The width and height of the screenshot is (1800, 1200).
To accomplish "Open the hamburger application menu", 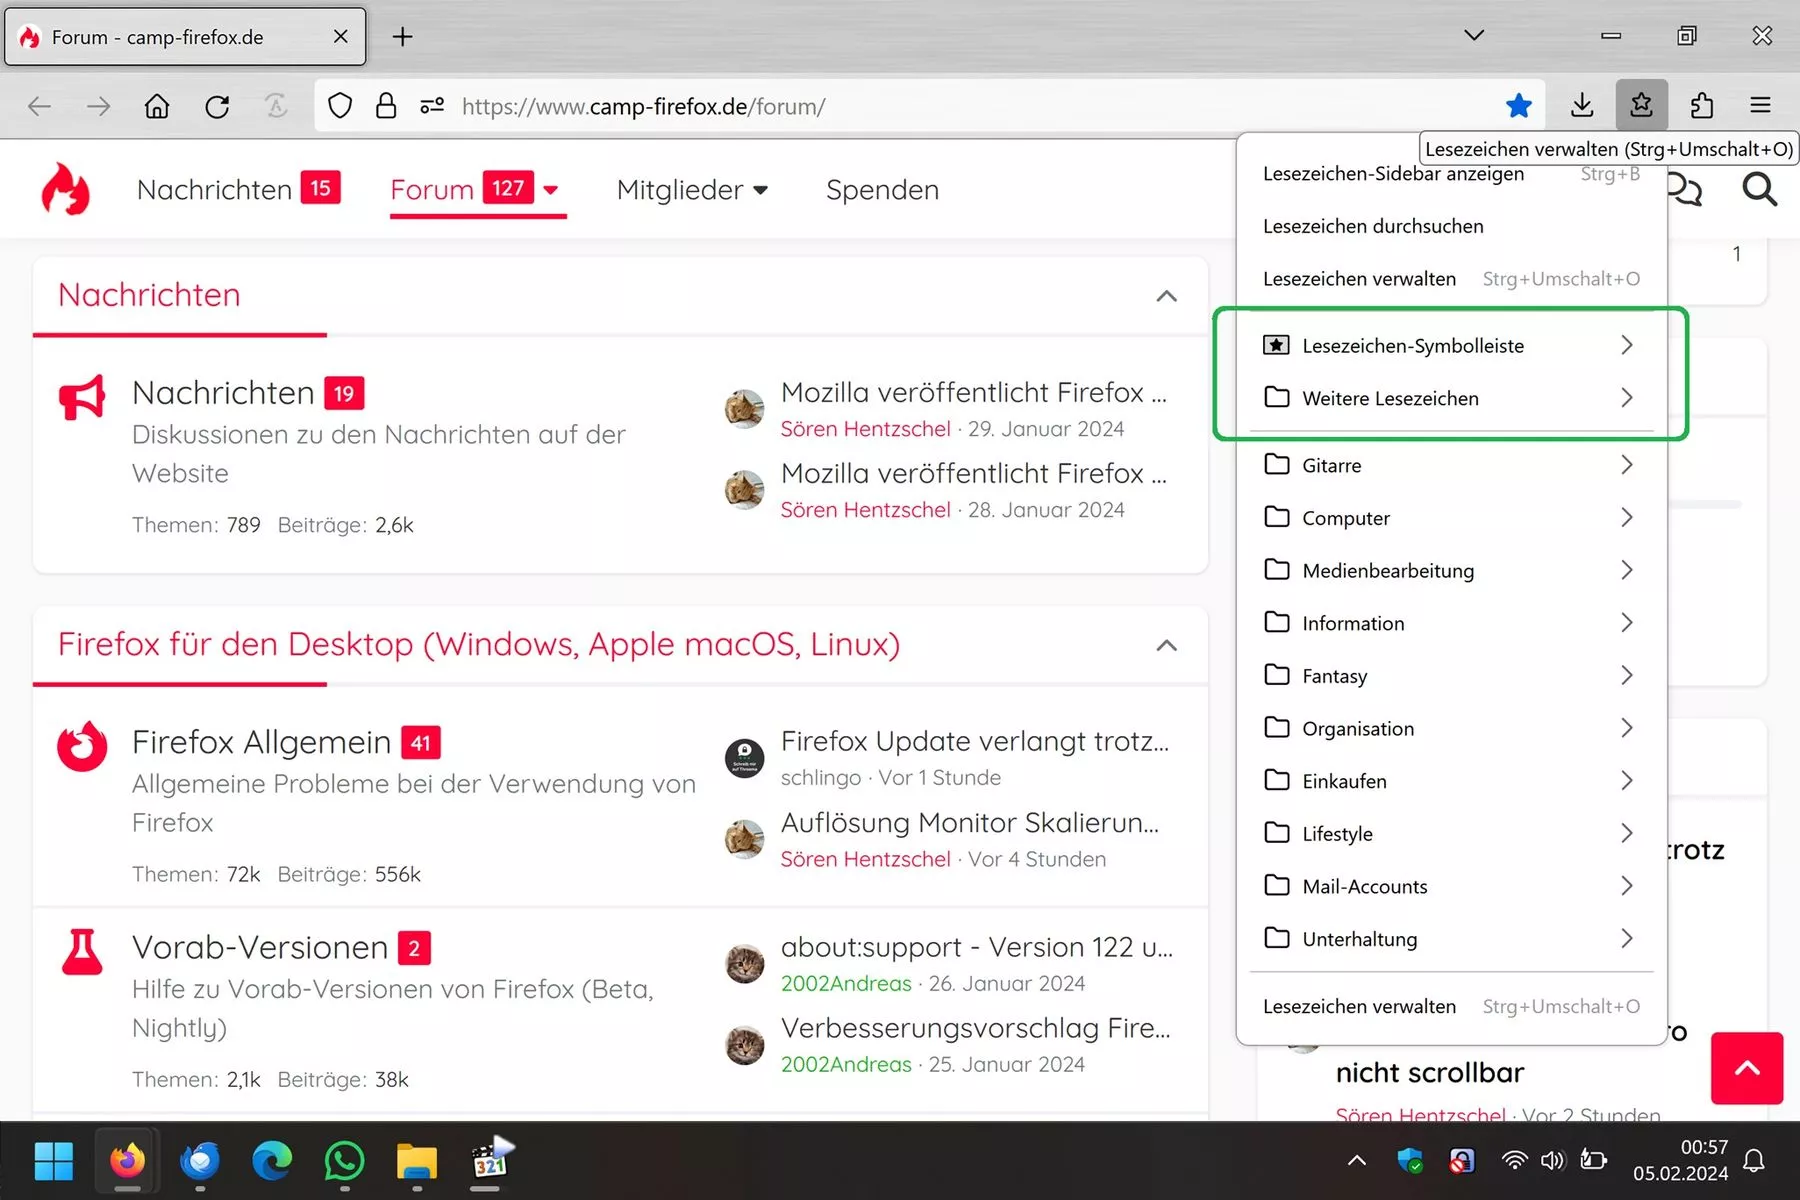I will tap(1760, 105).
